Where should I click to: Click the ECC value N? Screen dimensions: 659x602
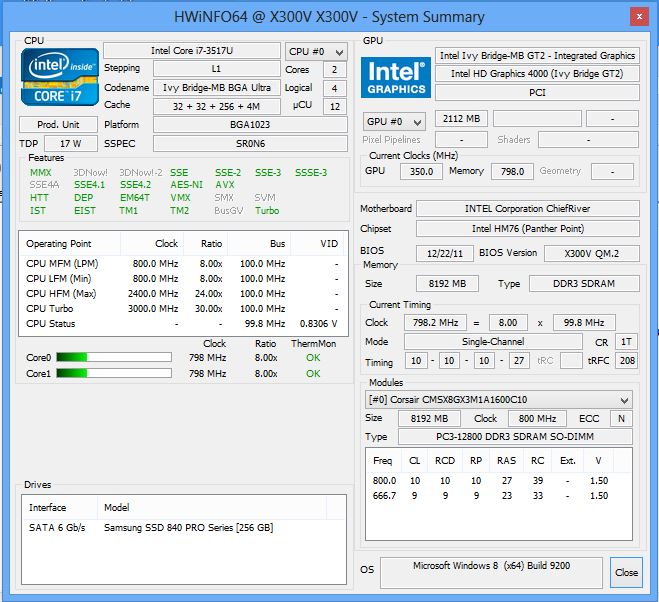(621, 418)
